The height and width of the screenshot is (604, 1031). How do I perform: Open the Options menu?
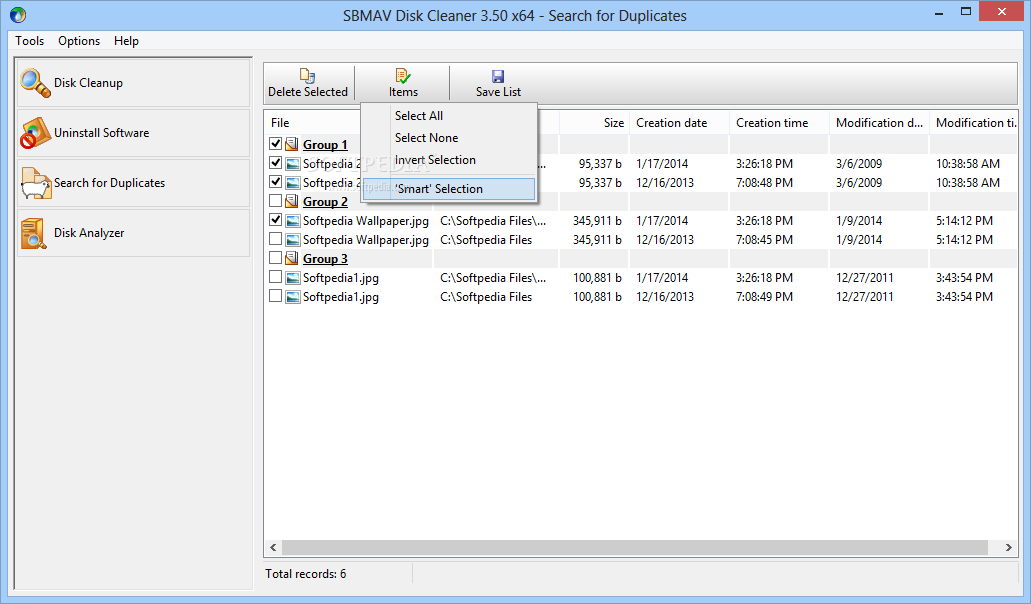click(x=79, y=41)
